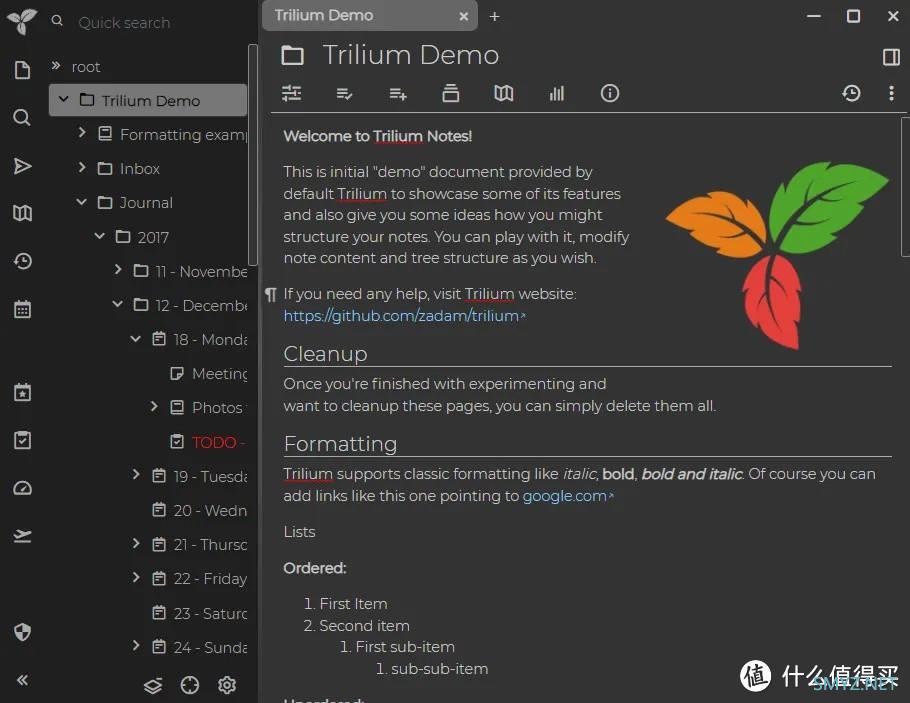This screenshot has width=910, height=703.
Task: Open the github.com/zadam/trilium link
Action: [x=403, y=316]
